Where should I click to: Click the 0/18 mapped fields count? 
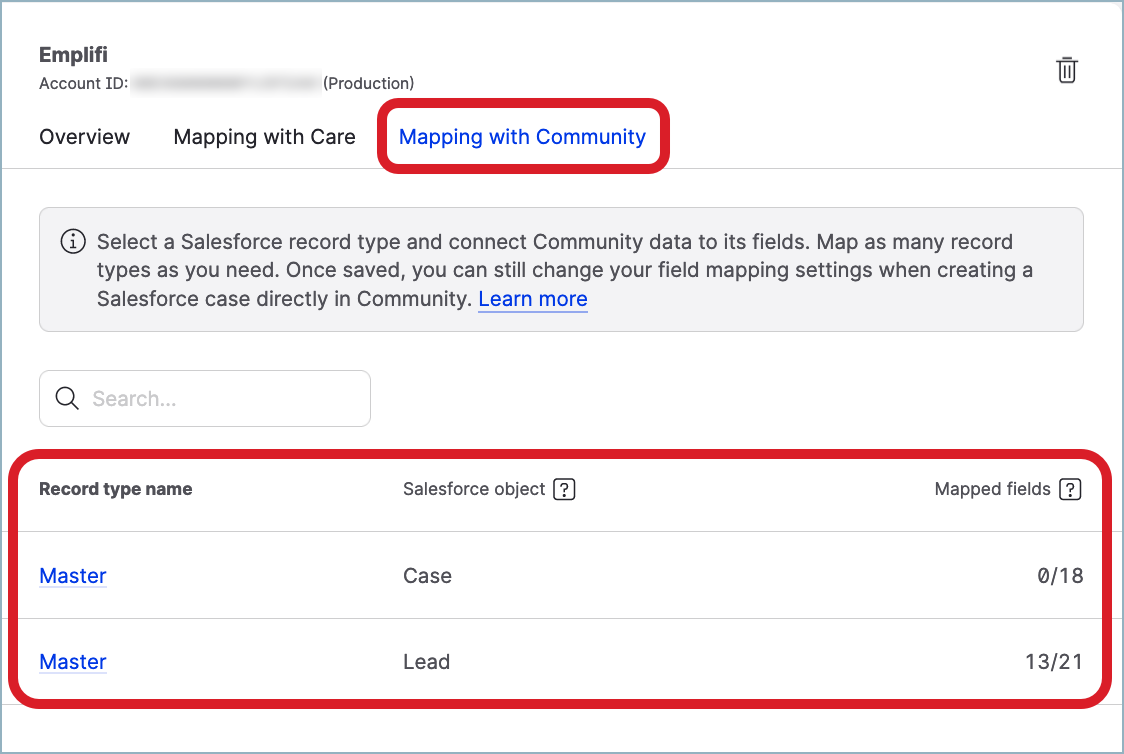pyautogui.click(x=1059, y=576)
